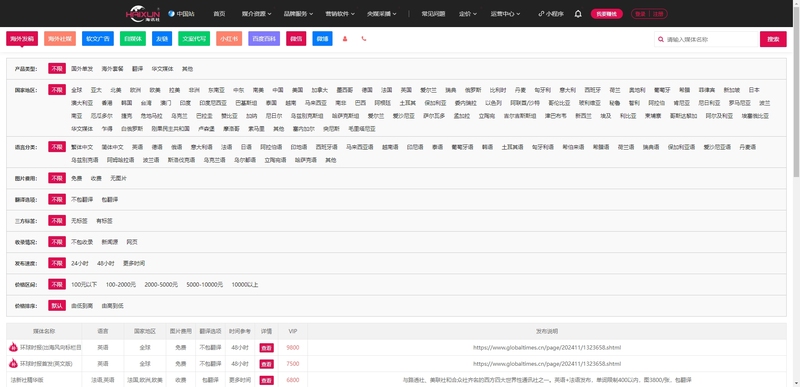Choose 有标签 under 三方标签 filter
This screenshot has height=387, width=800.
click(x=104, y=221)
